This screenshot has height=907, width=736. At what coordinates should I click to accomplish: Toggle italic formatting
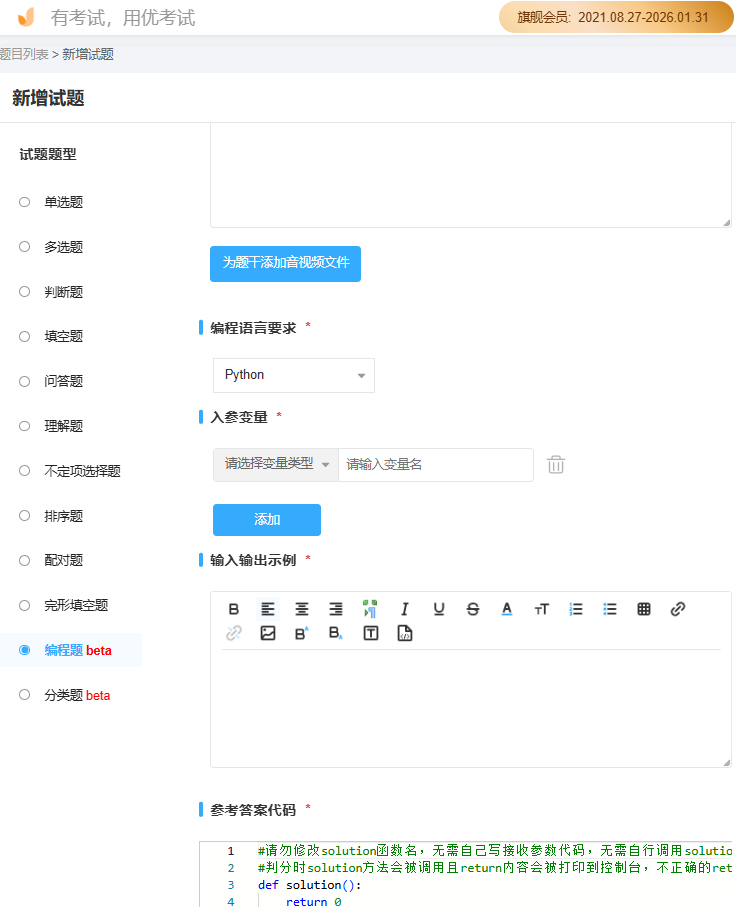[x=404, y=609]
